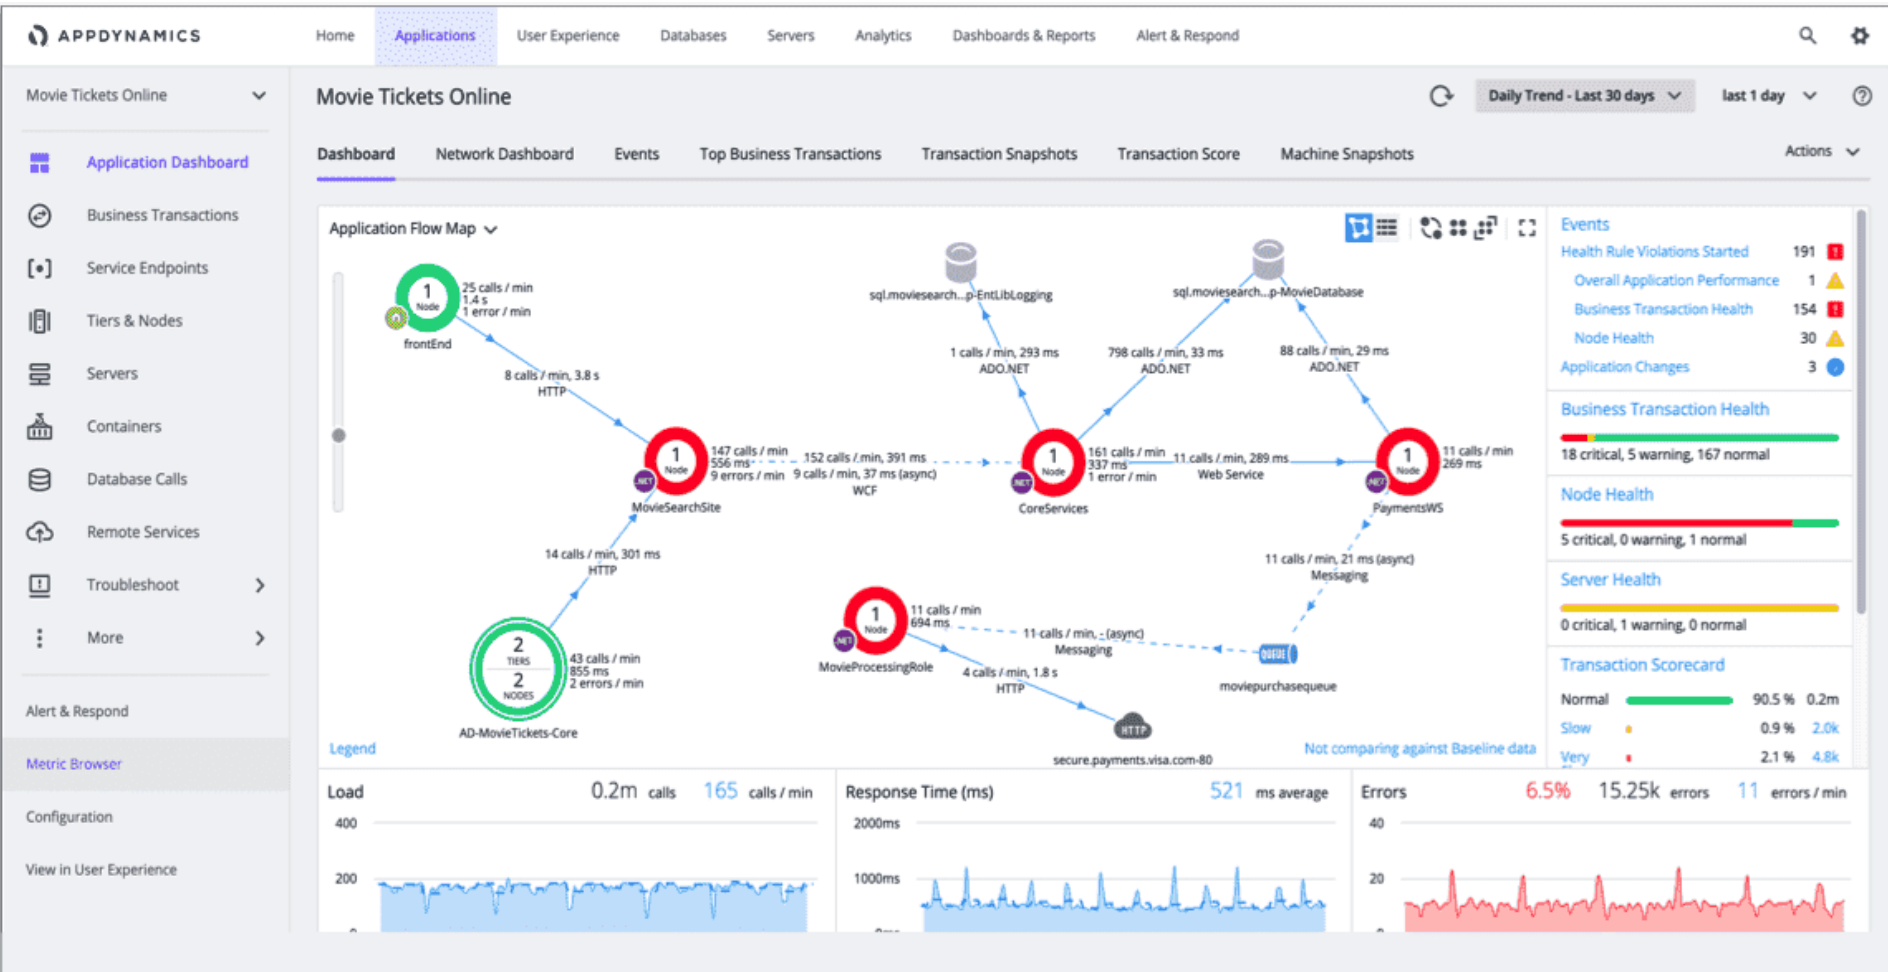Click the Servers sidebar icon
The height and width of the screenshot is (972, 1888).
point(40,374)
